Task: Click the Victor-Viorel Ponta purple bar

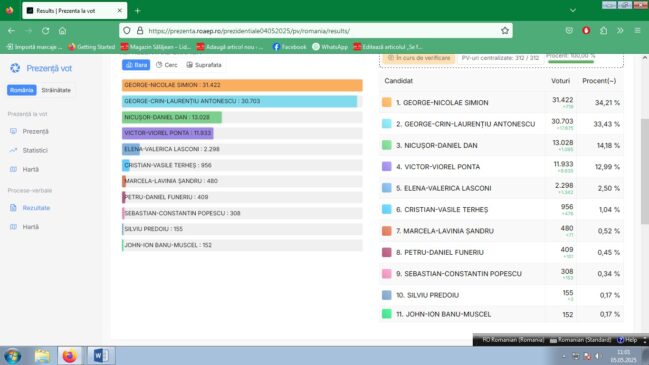Action: [x=168, y=133]
